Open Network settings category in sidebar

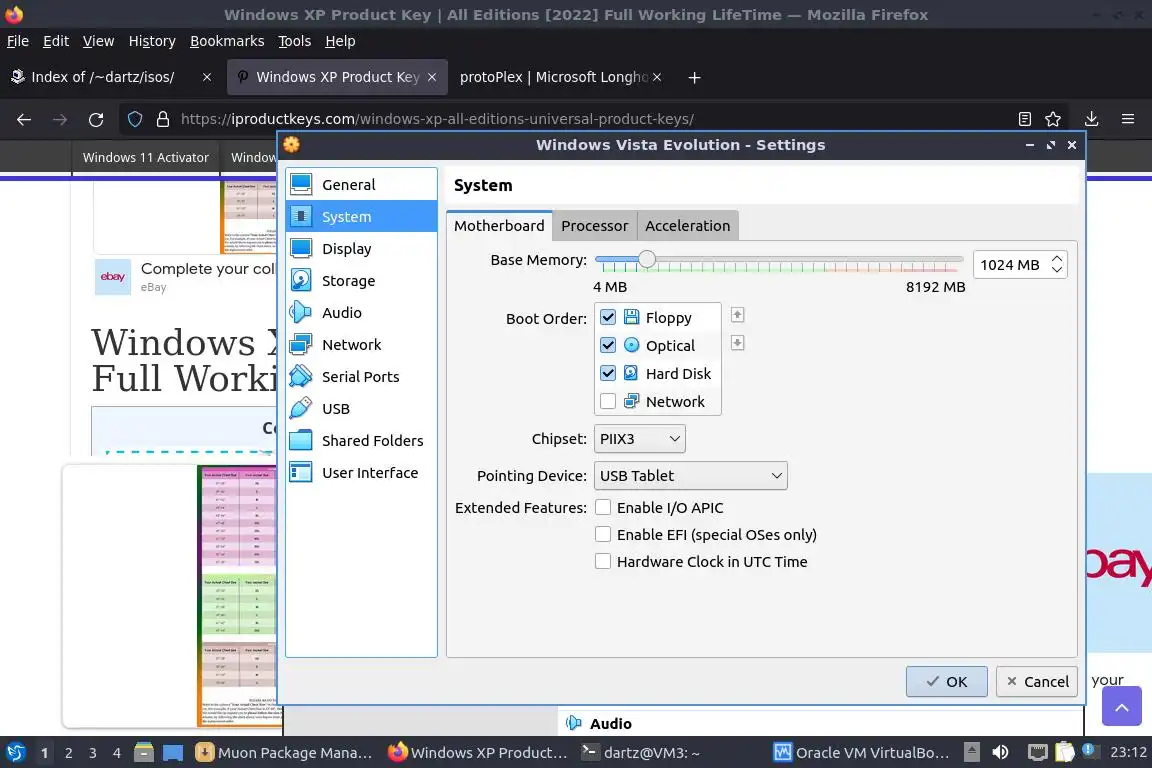point(361,345)
